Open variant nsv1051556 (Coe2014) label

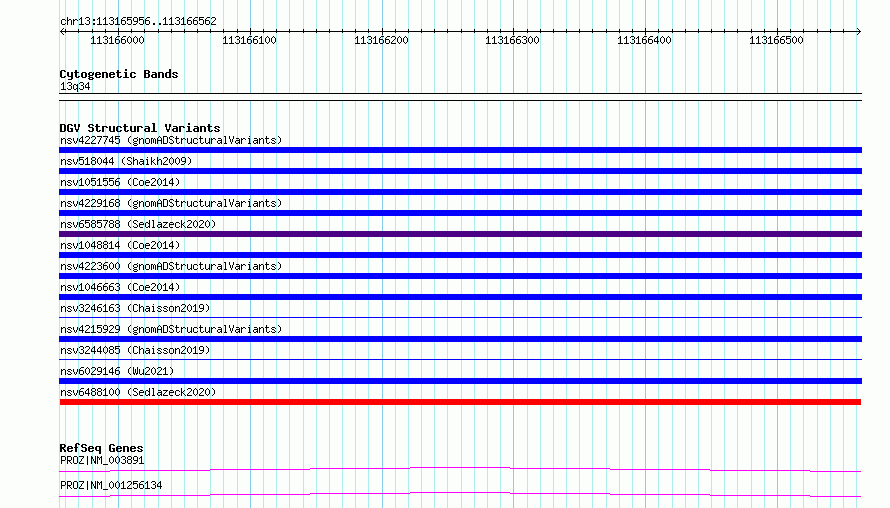[120, 182]
